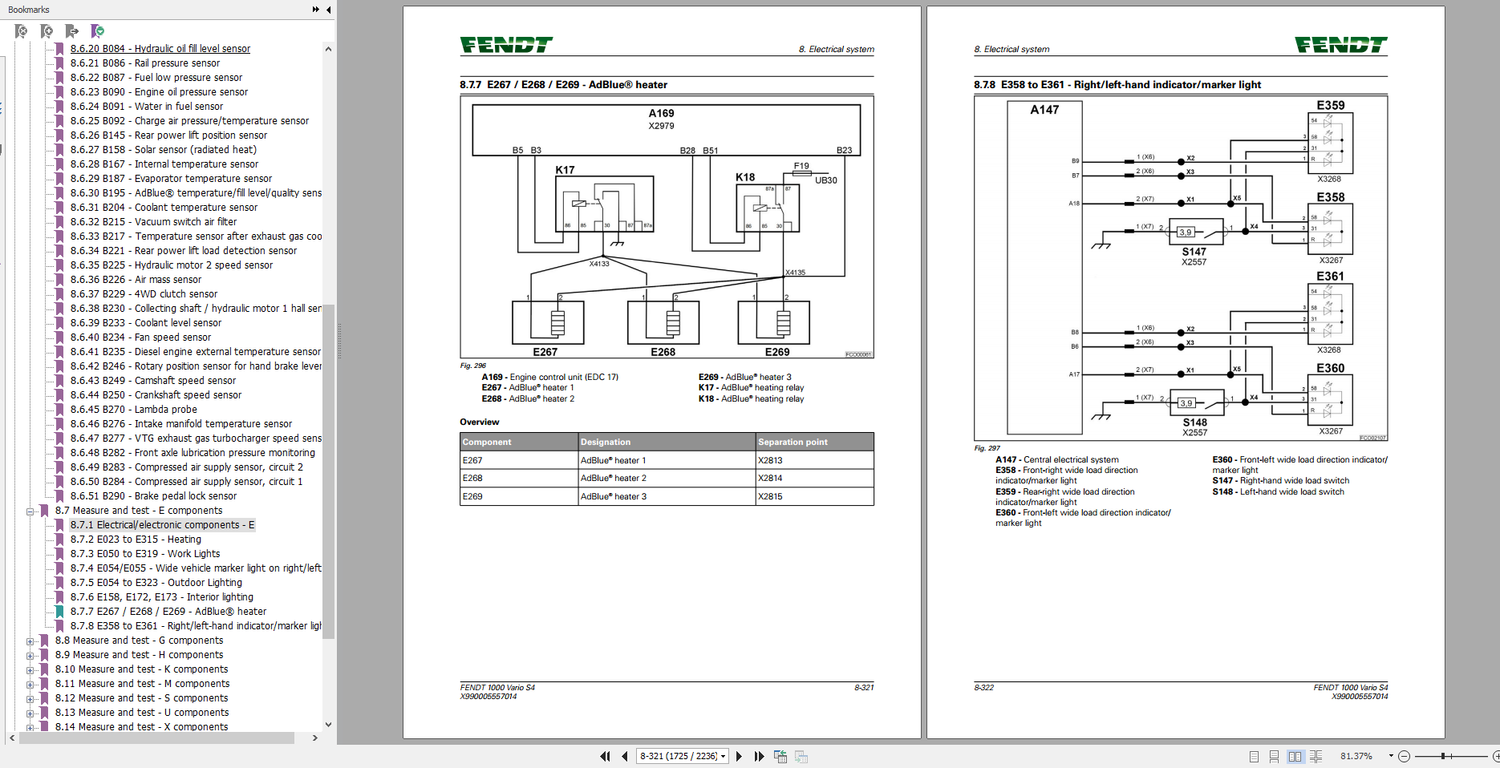Click the zoom out minus button
Screen dimensions: 1500x768
(1404, 756)
